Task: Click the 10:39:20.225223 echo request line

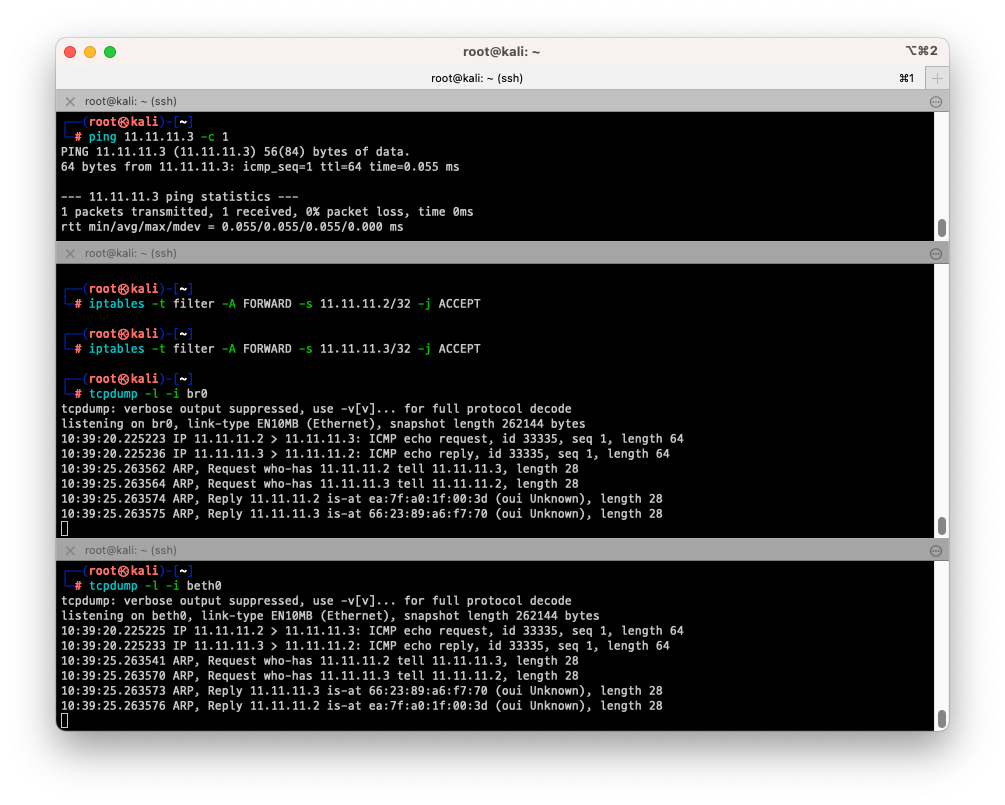Action: (x=372, y=439)
